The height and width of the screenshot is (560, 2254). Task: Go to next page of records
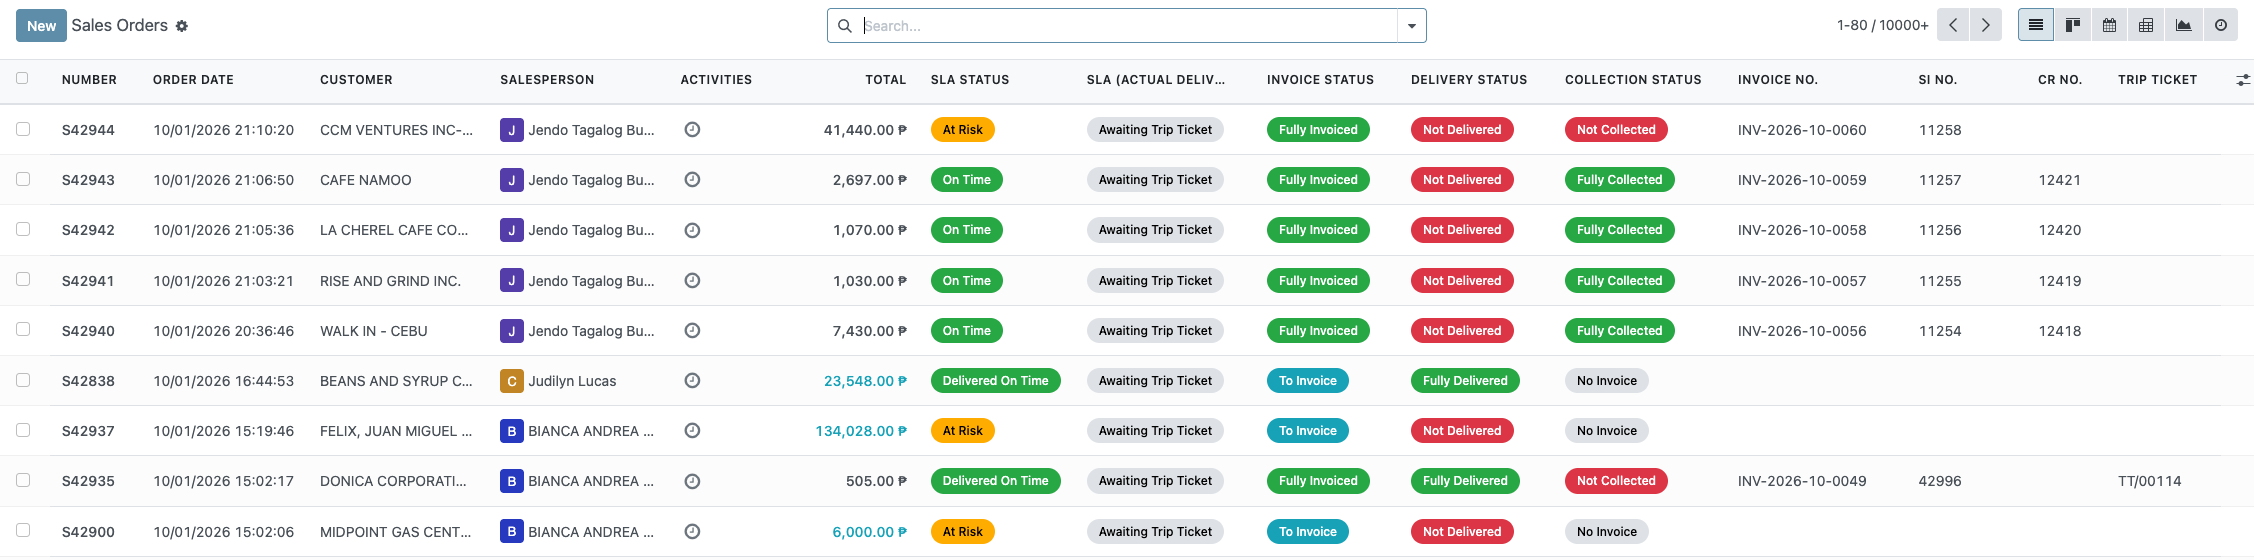1986,25
